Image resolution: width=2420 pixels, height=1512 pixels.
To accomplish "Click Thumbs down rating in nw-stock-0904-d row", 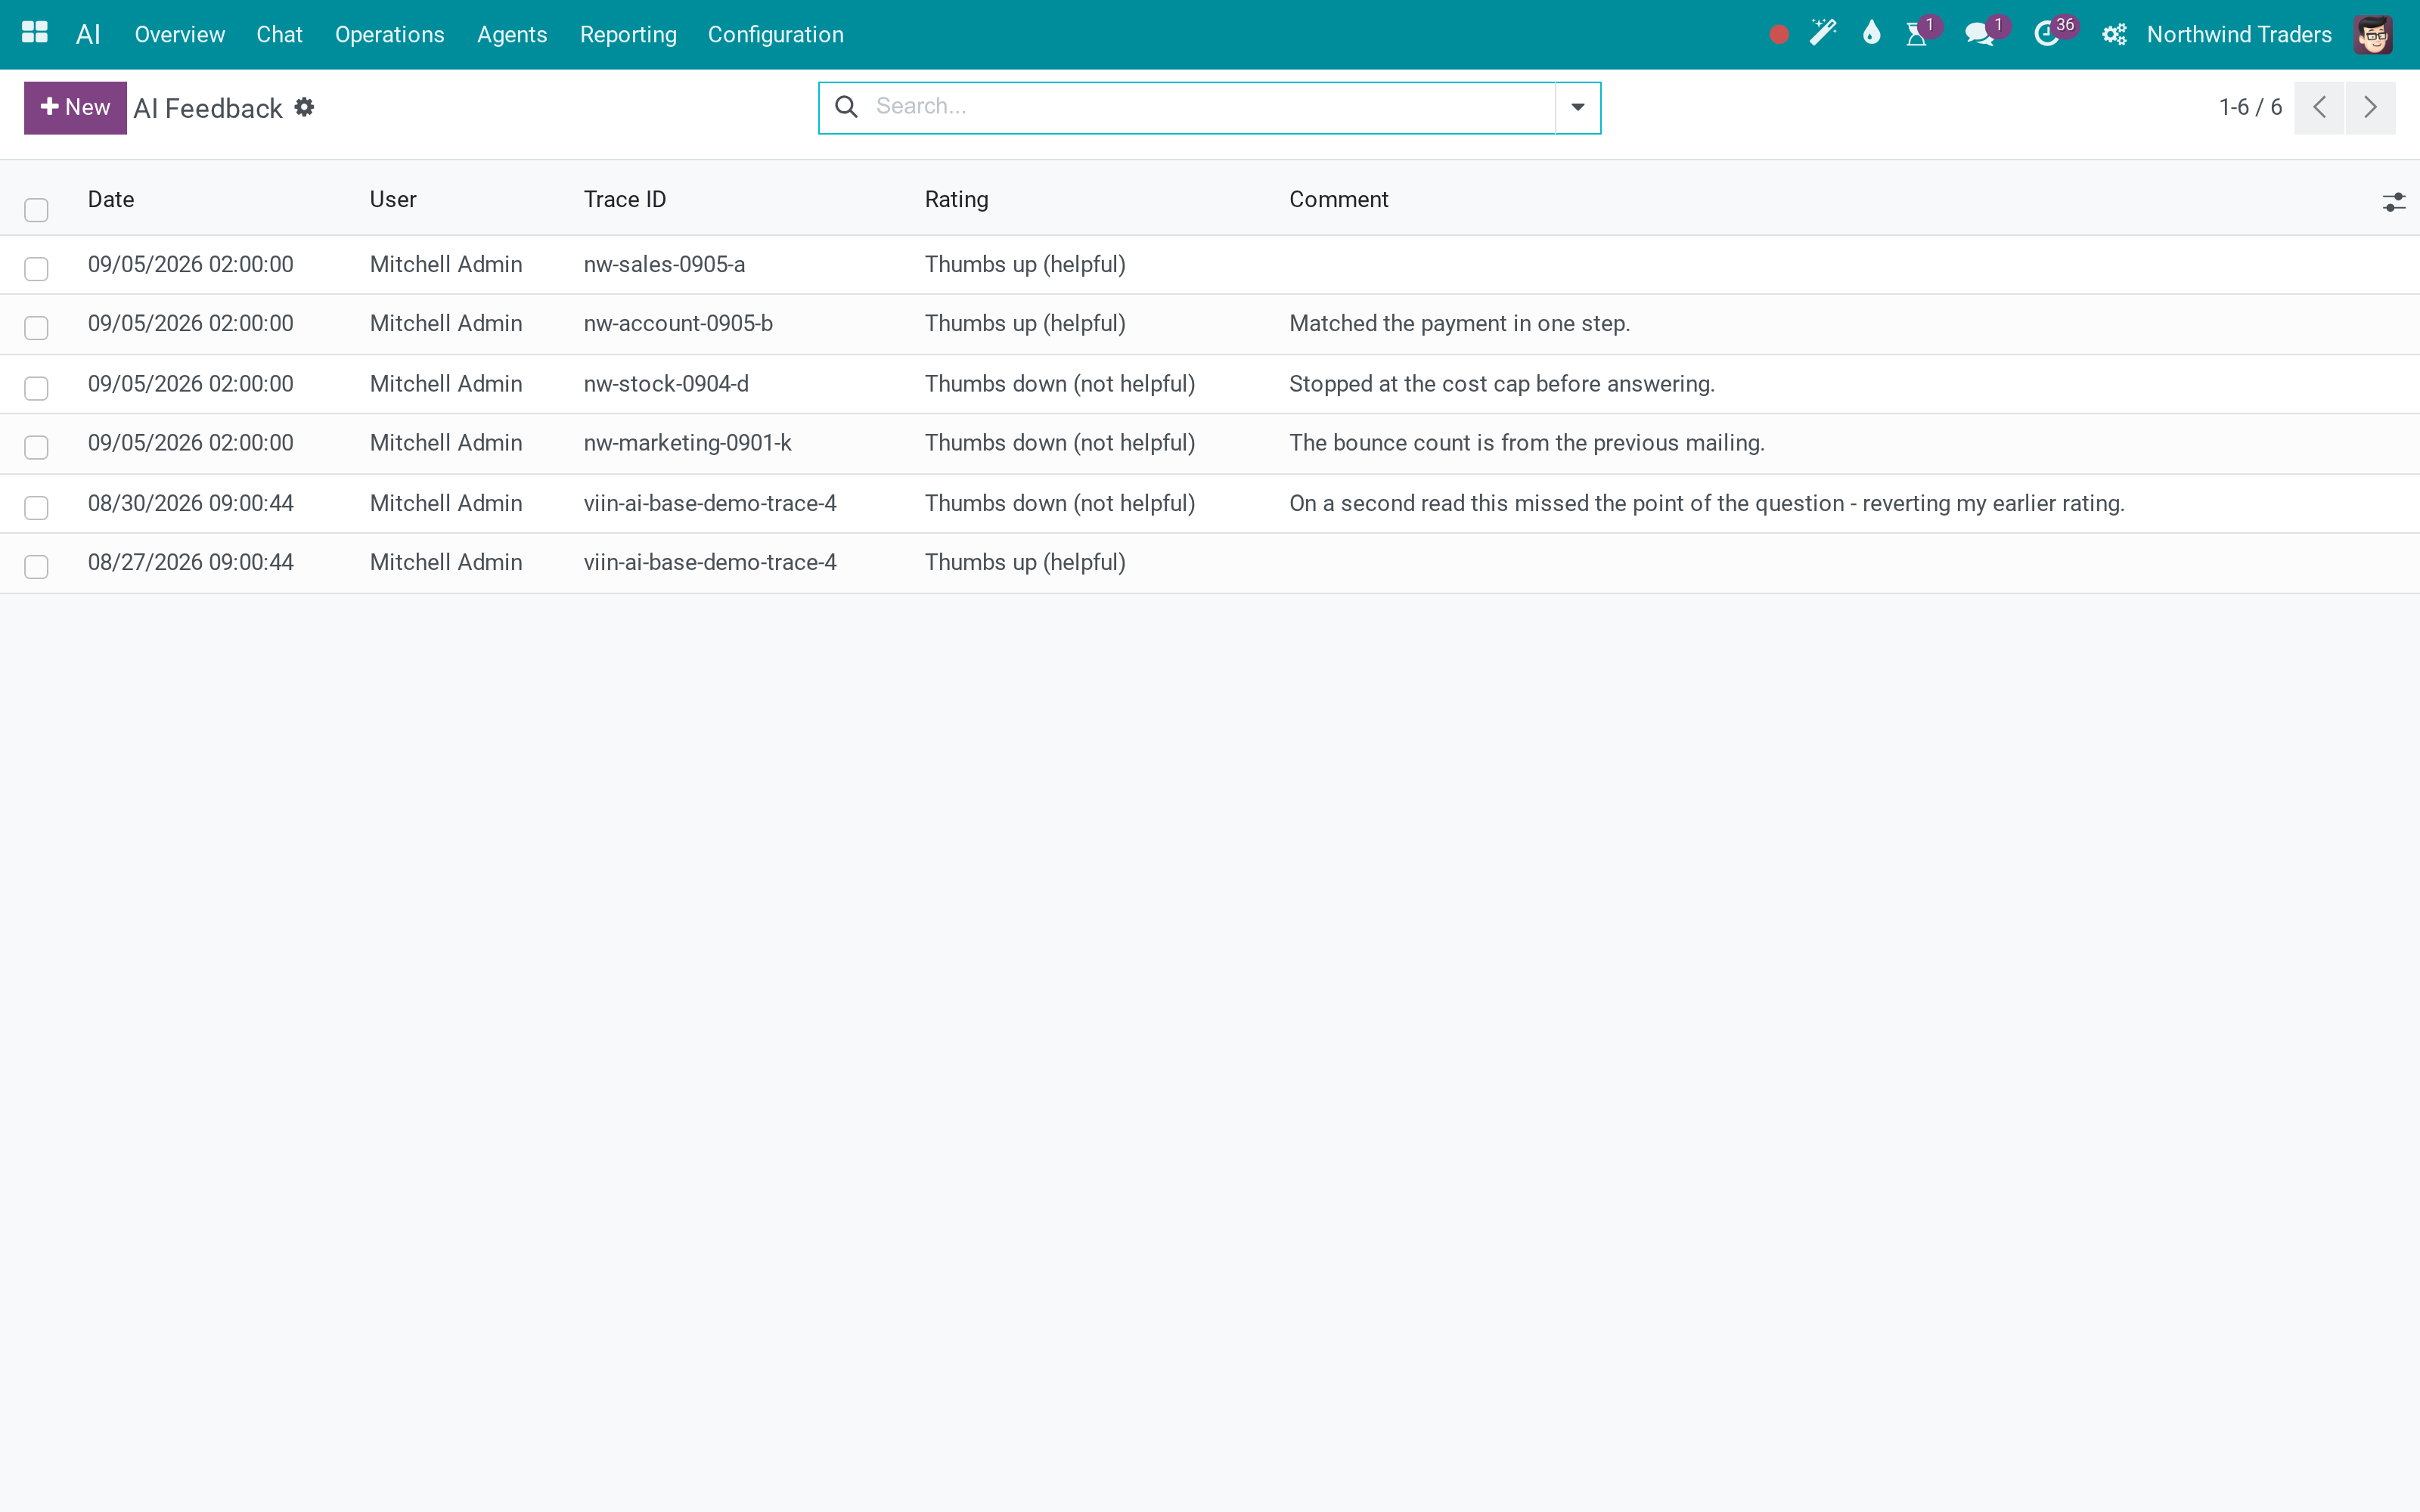I will (1059, 383).
